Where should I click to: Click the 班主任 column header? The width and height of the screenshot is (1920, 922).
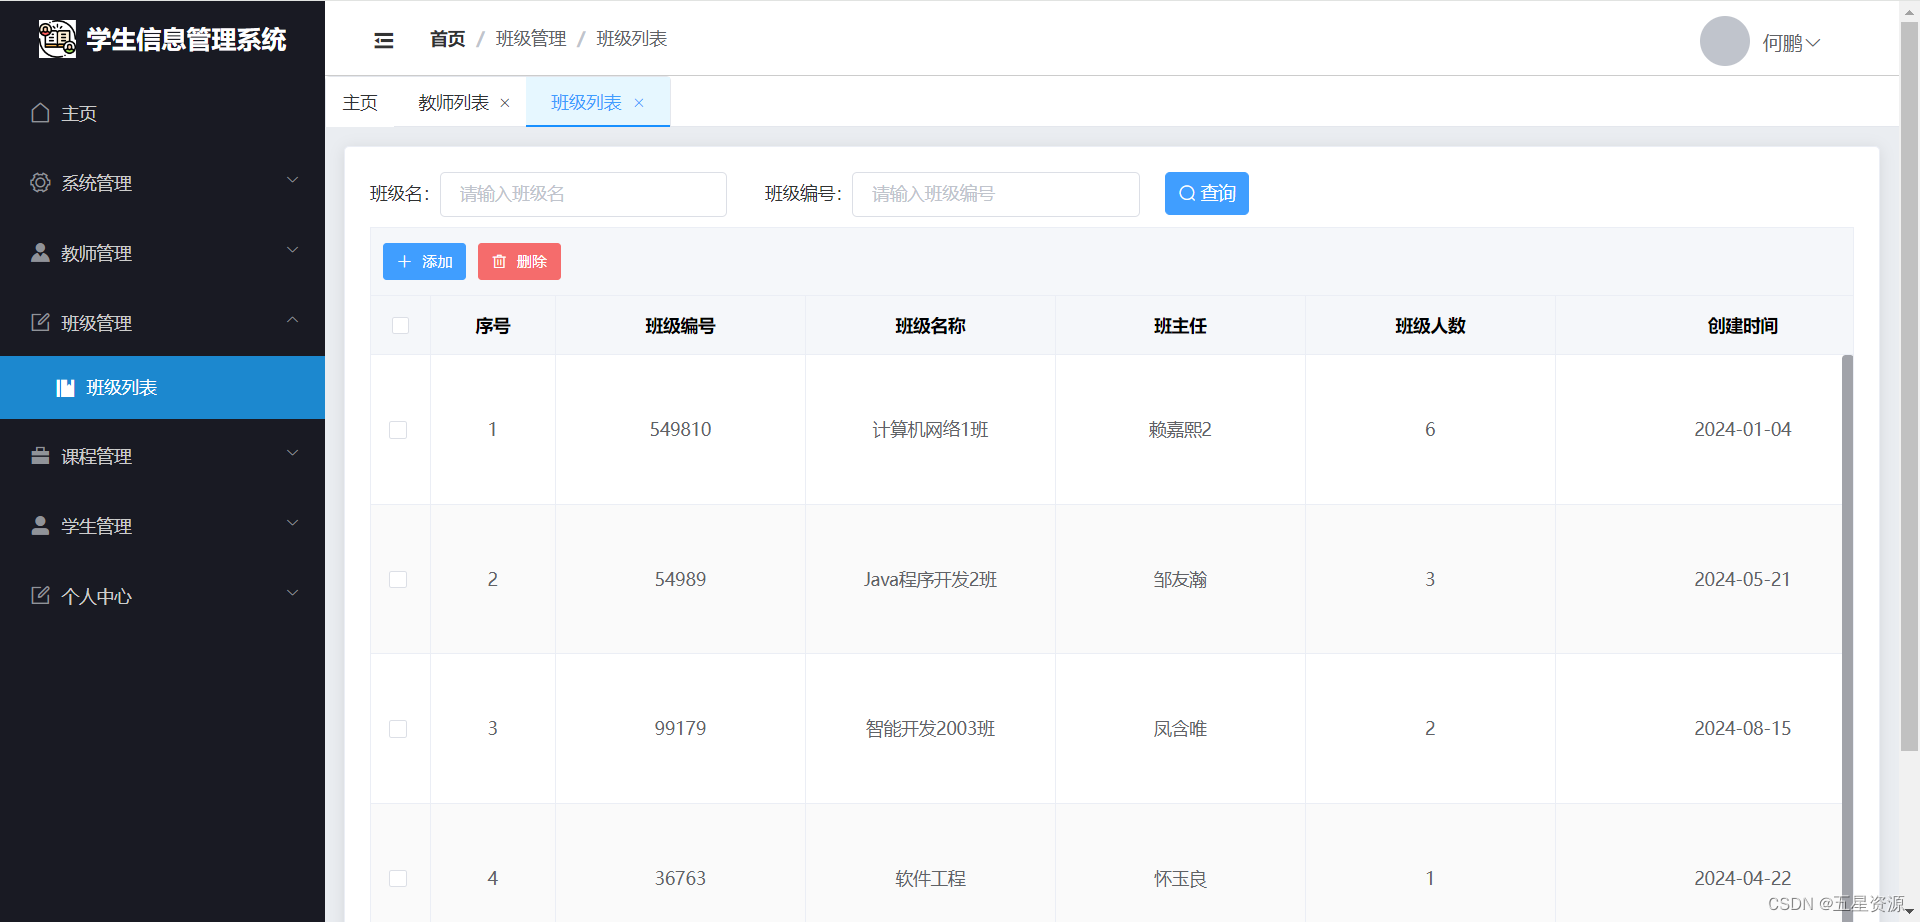click(1180, 326)
